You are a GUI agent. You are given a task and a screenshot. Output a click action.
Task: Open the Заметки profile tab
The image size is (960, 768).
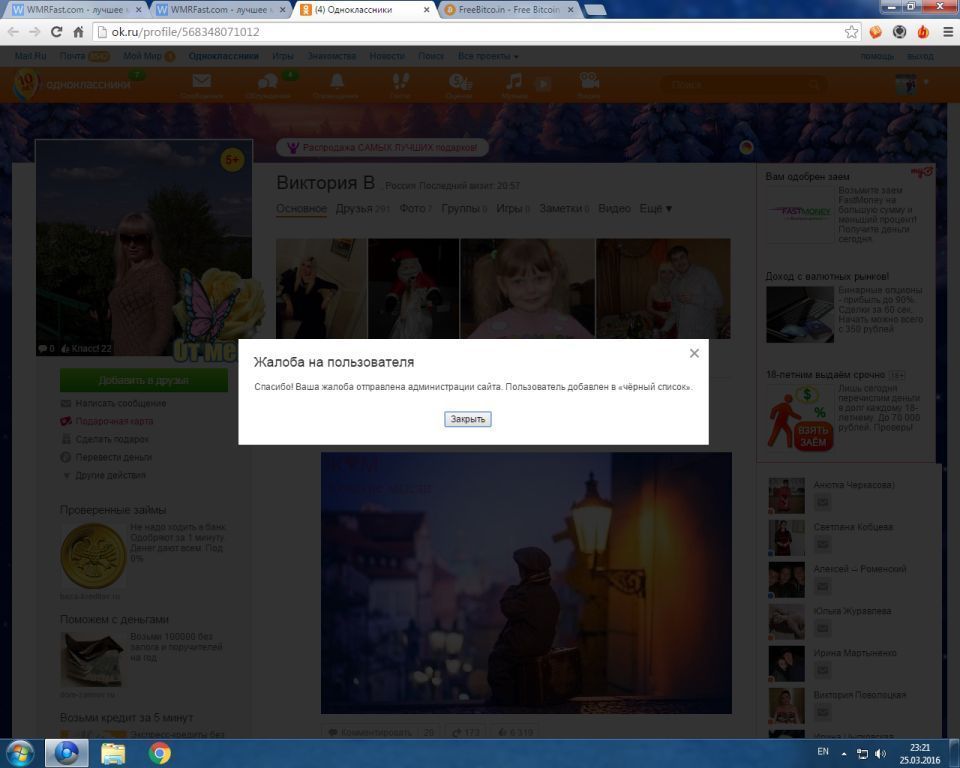[564, 209]
